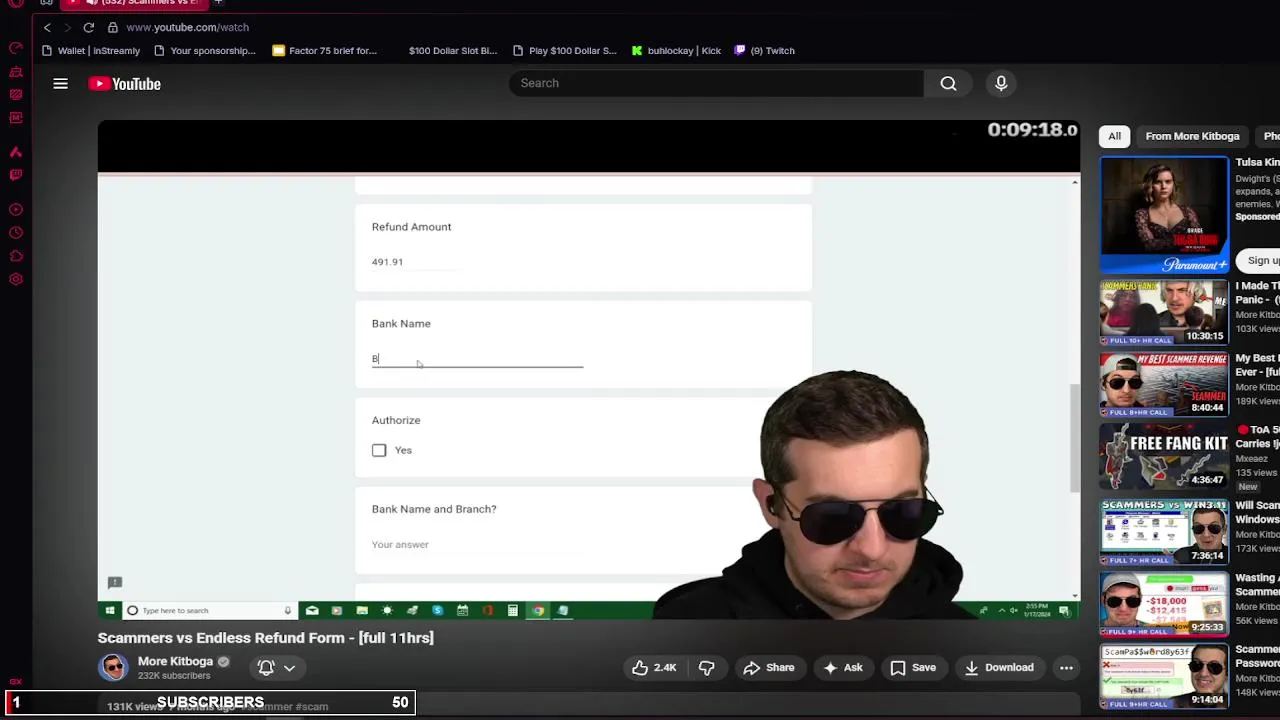Click the Skype icon in the video taskbar
The image size is (1280, 720).
[437, 610]
